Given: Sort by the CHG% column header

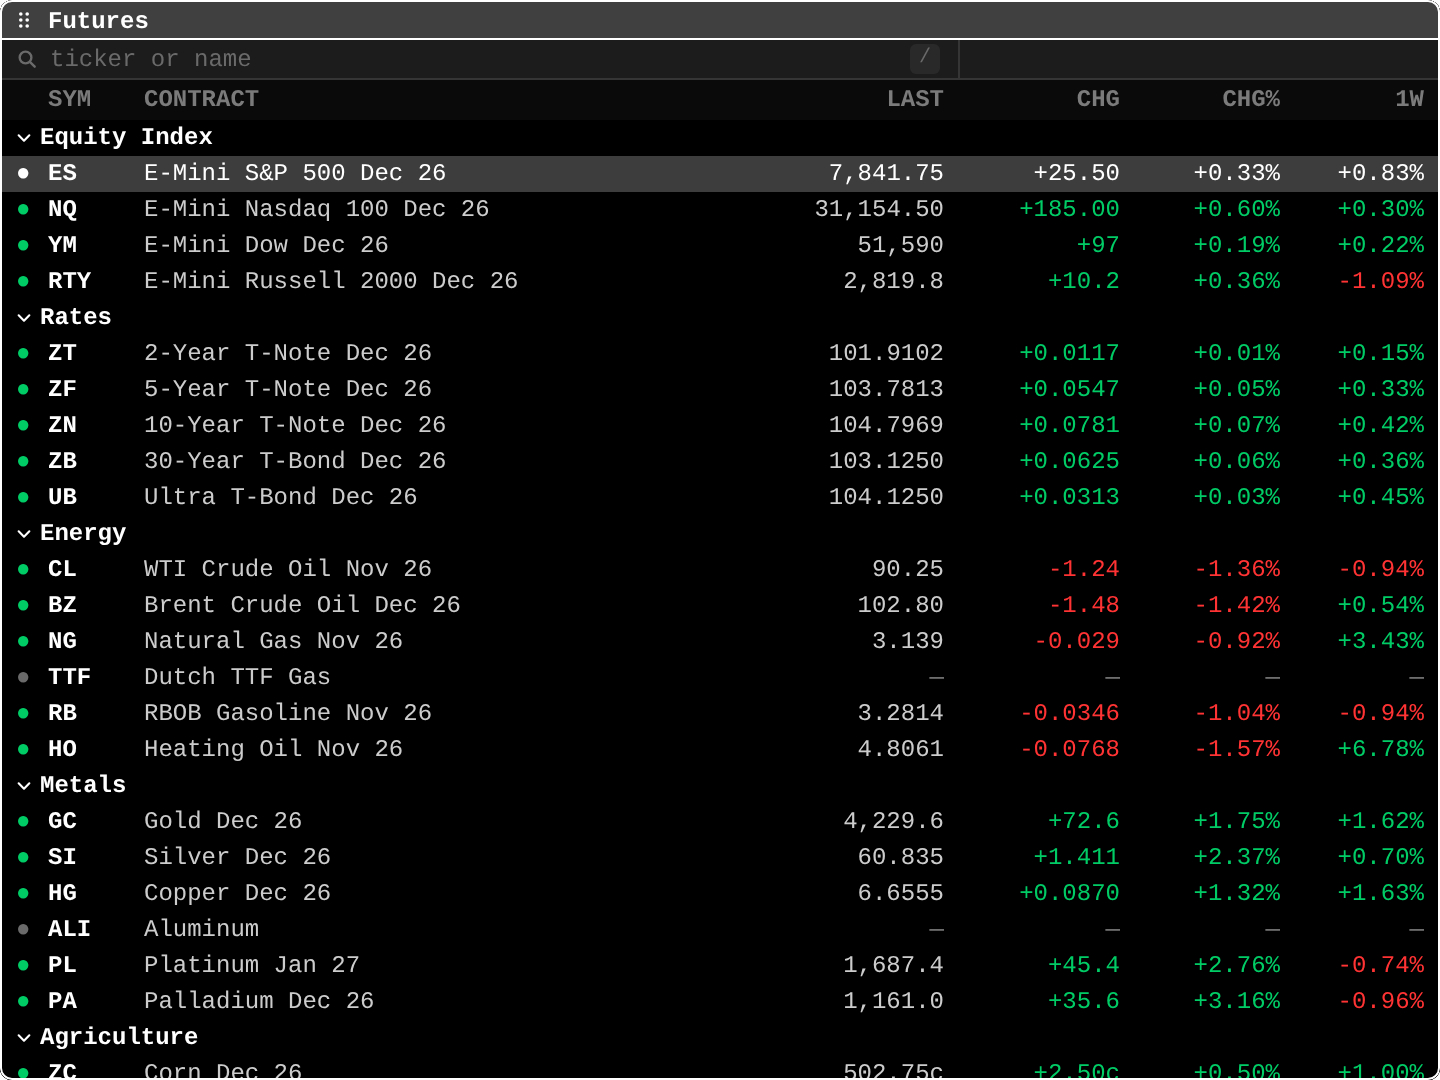Looking at the screenshot, I should 1251,99.
